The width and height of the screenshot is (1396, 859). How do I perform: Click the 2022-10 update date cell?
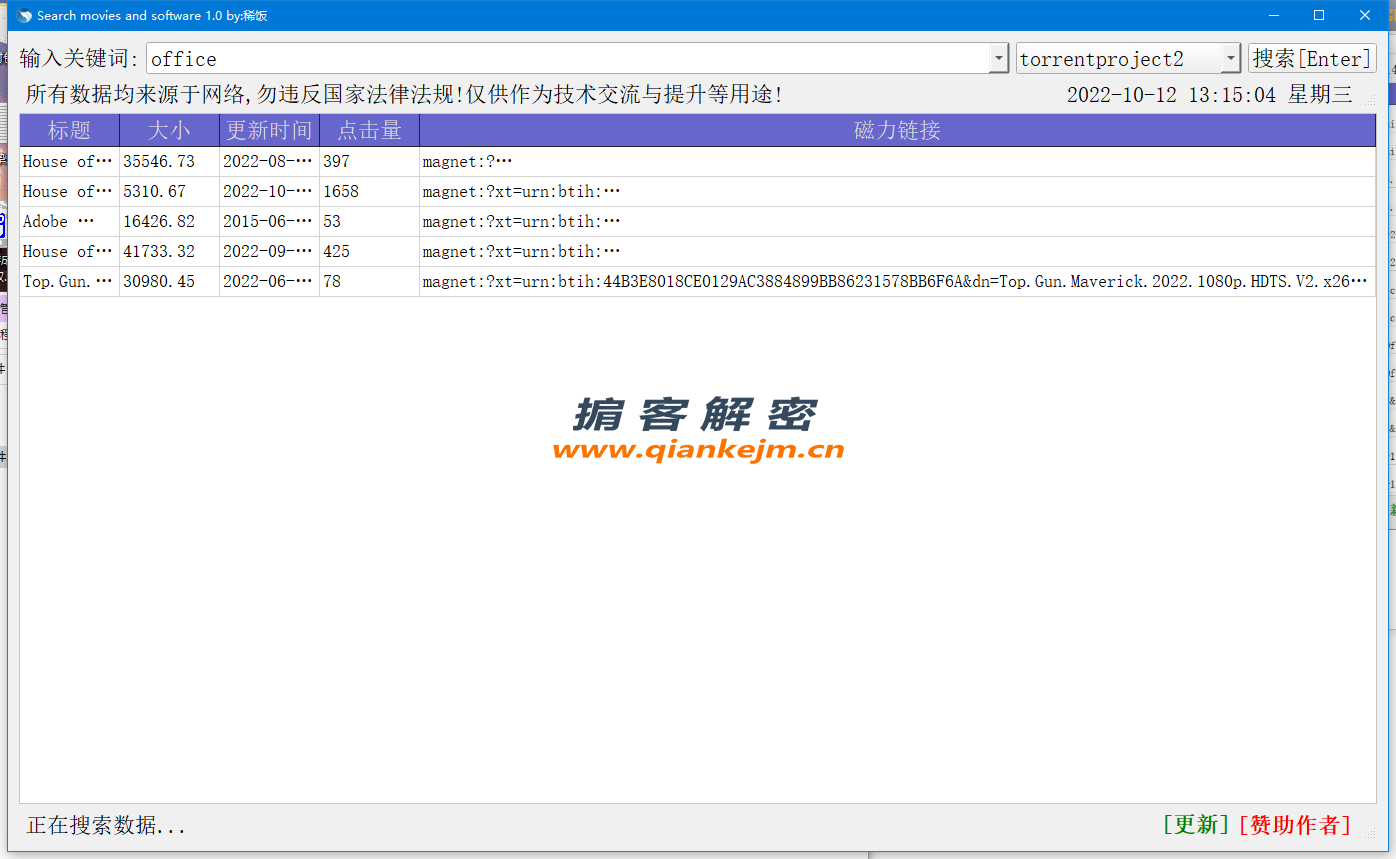coord(270,192)
